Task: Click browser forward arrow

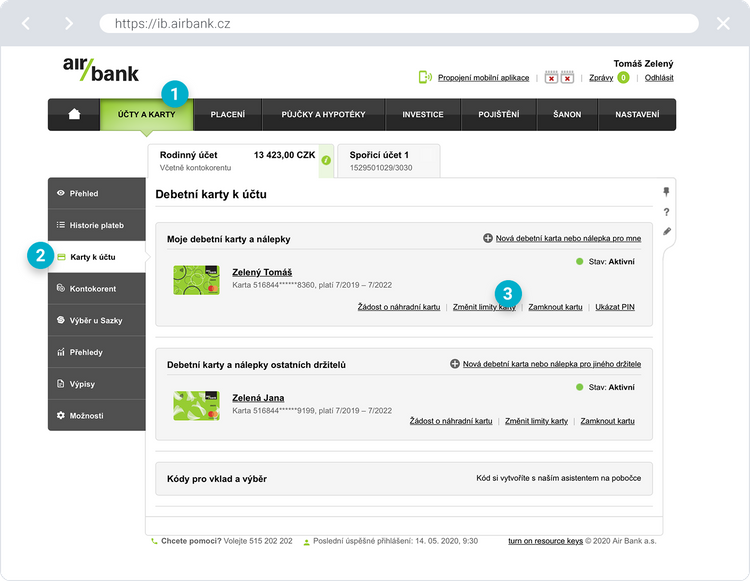Action: click(x=68, y=23)
